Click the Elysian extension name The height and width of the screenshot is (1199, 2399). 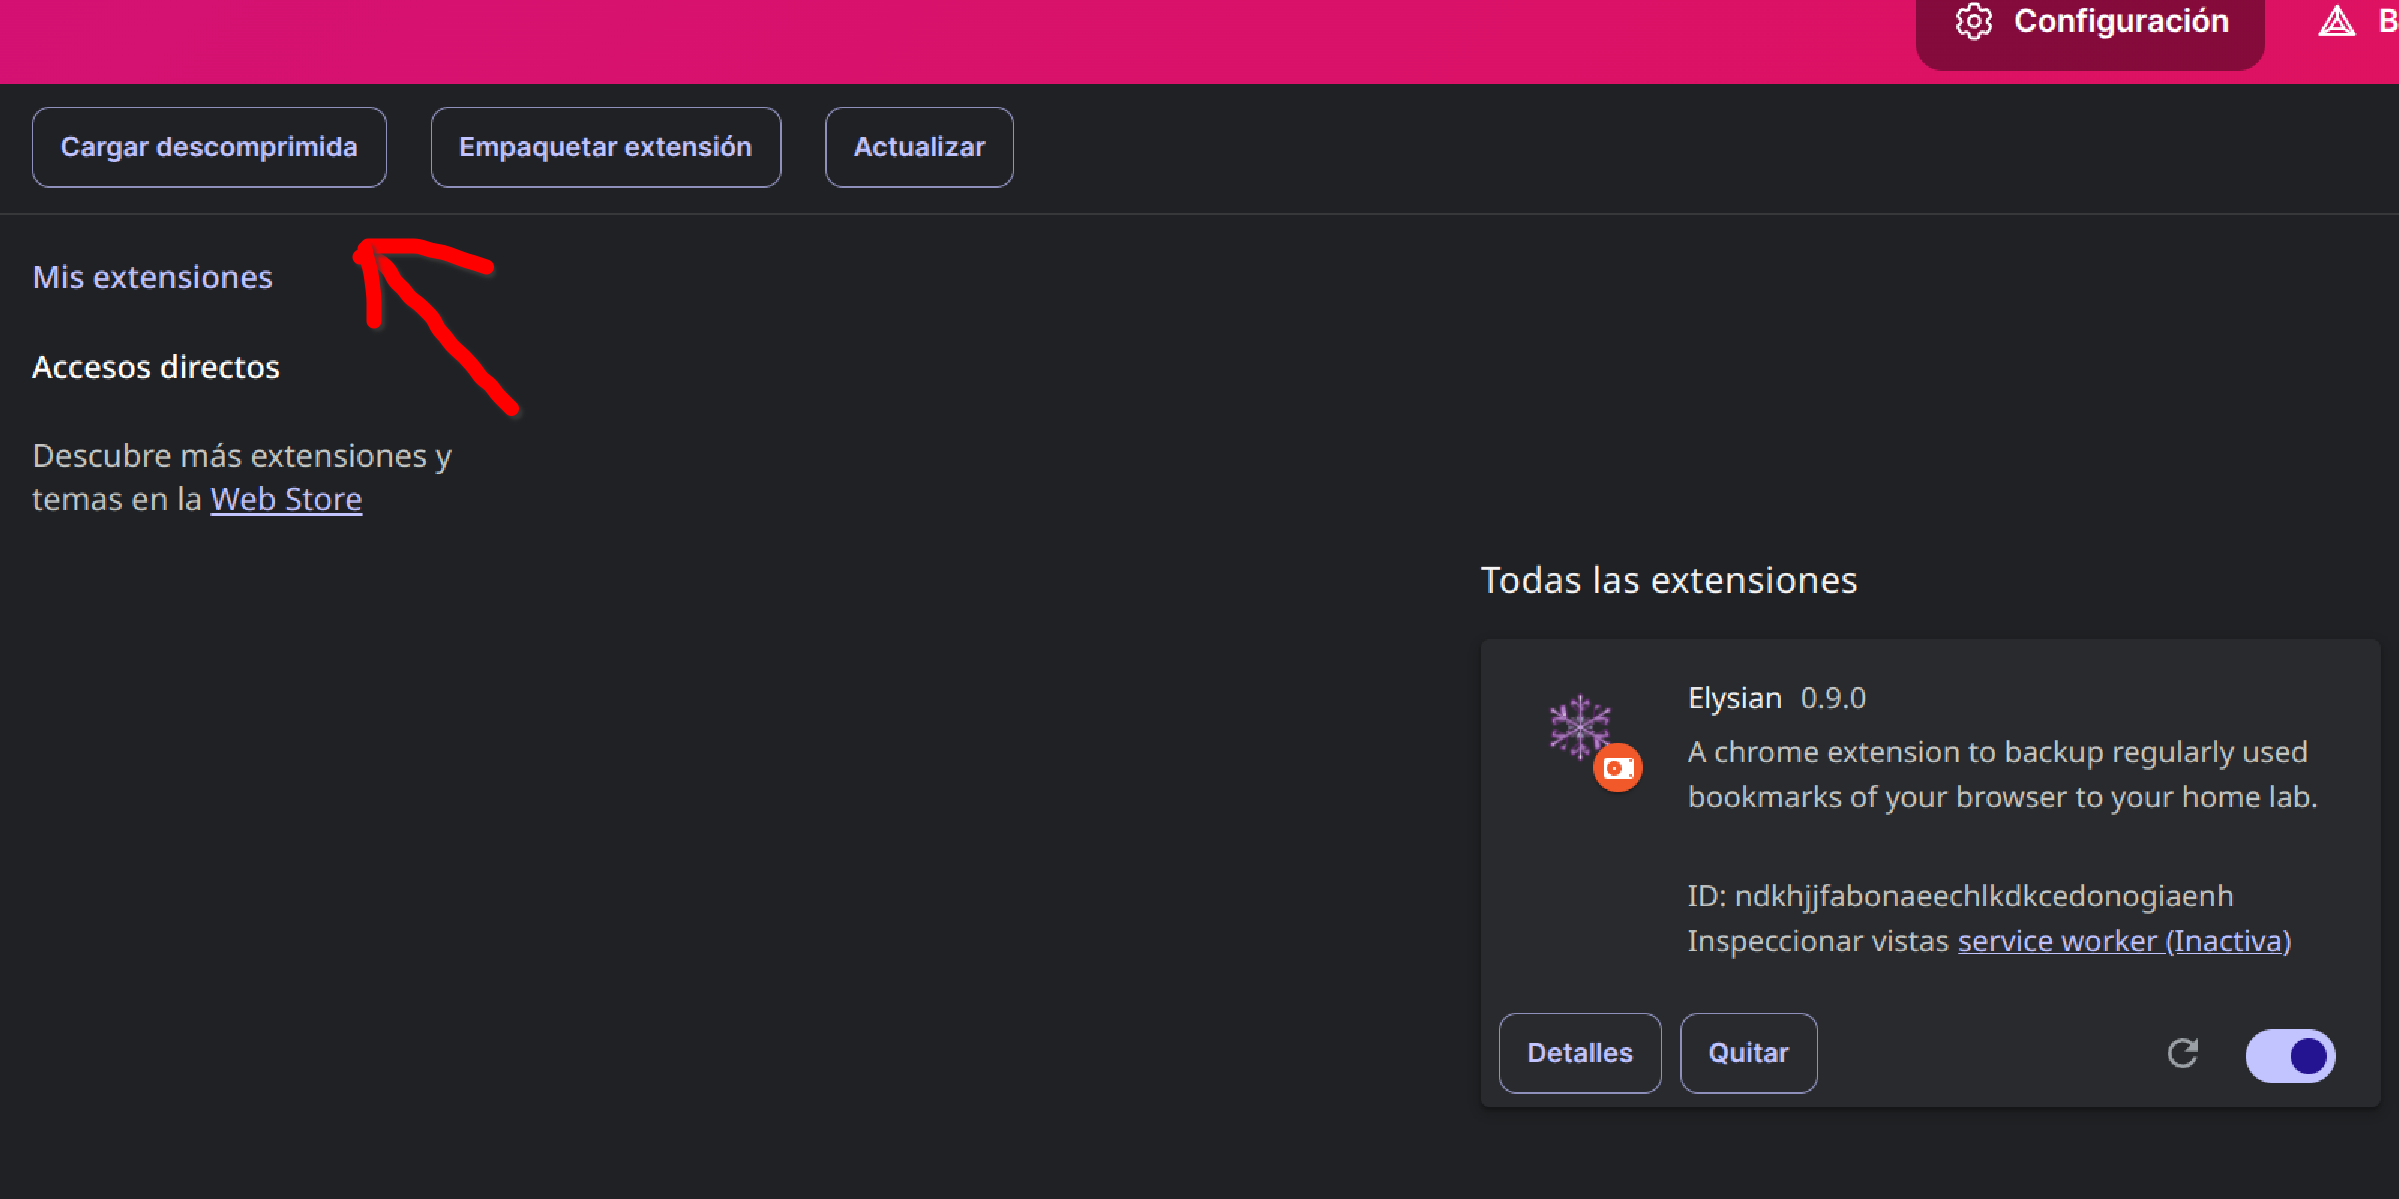1734,698
